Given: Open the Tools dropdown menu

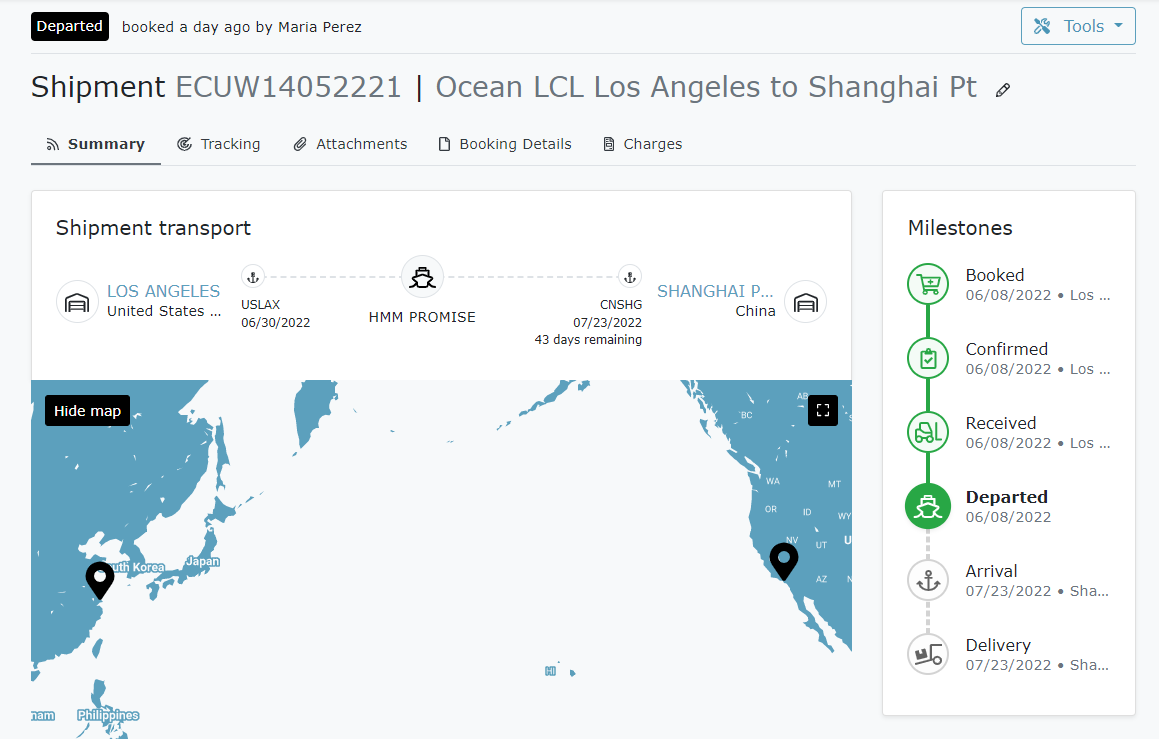Looking at the screenshot, I should click(1077, 26).
